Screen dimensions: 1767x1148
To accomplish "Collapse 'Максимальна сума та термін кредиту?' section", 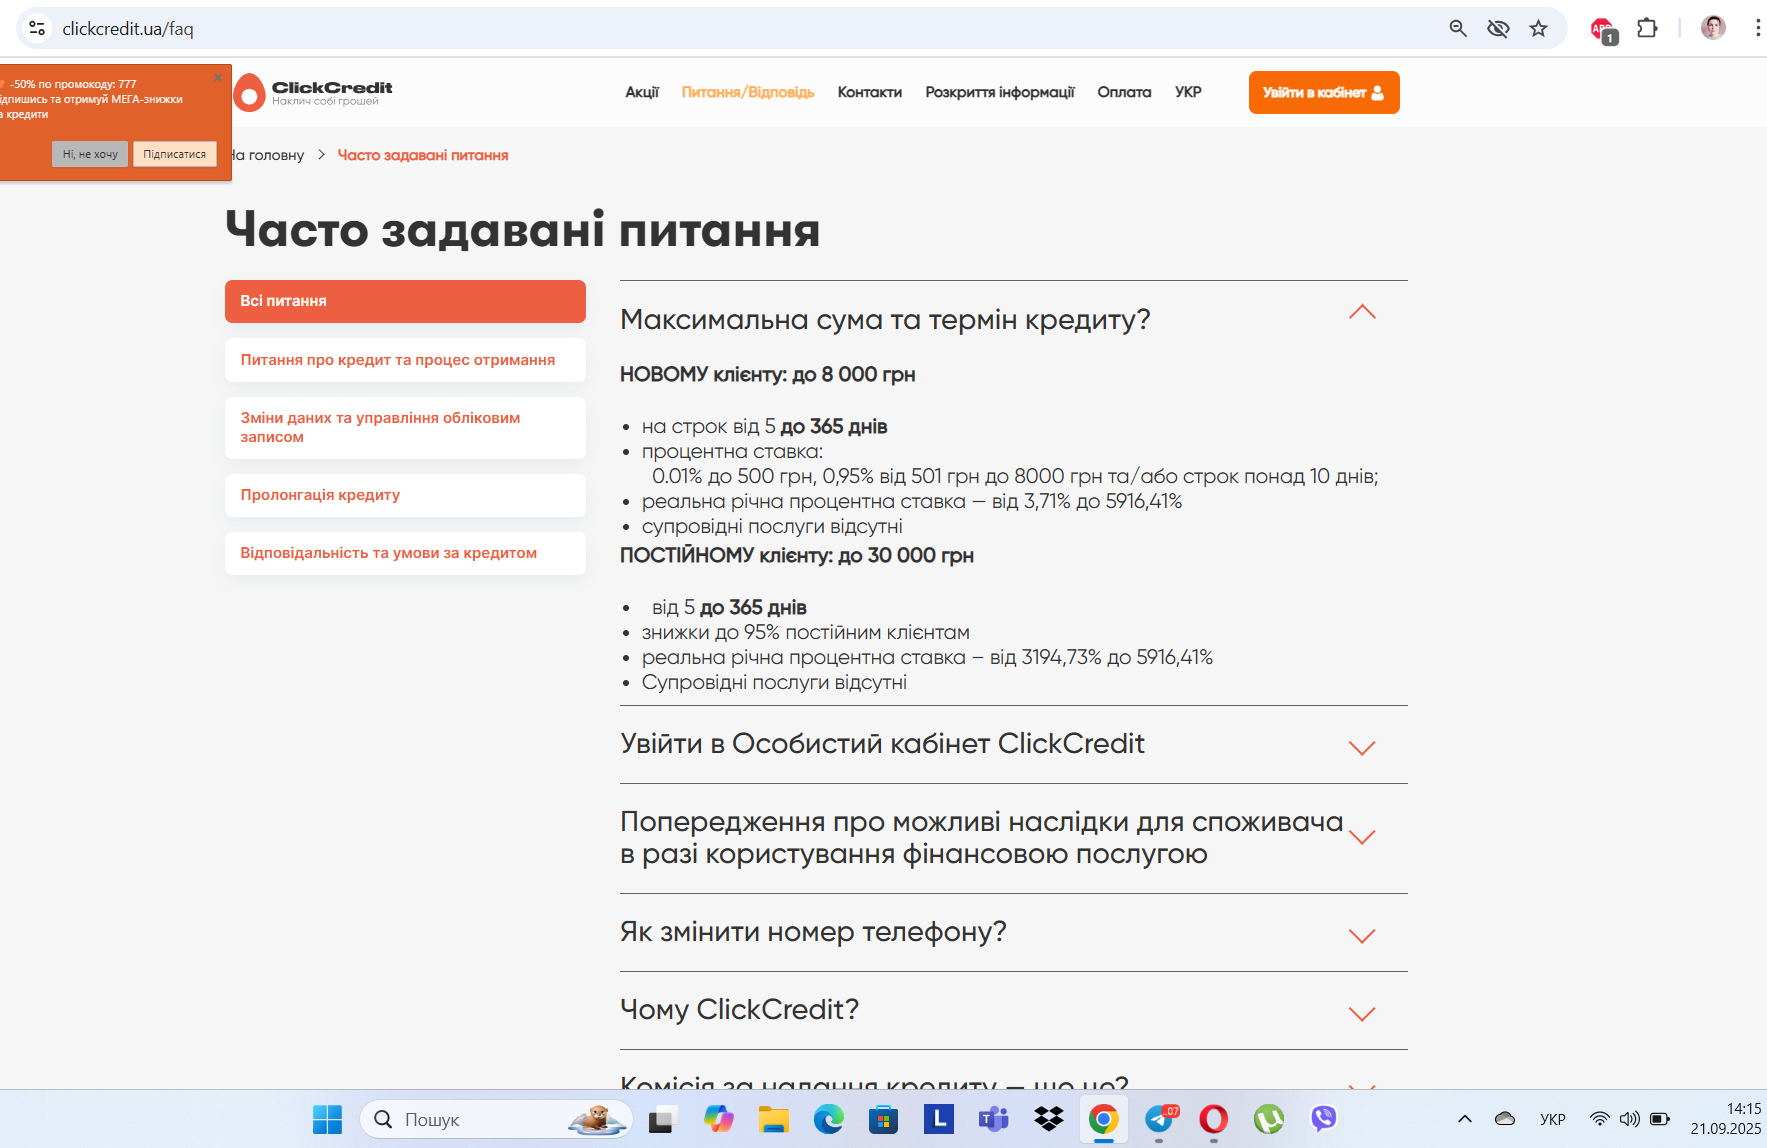I will 1362,312.
